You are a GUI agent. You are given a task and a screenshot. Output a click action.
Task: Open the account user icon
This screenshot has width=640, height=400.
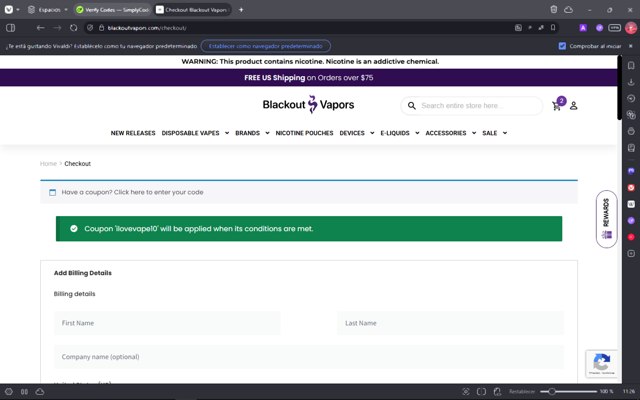(573, 106)
